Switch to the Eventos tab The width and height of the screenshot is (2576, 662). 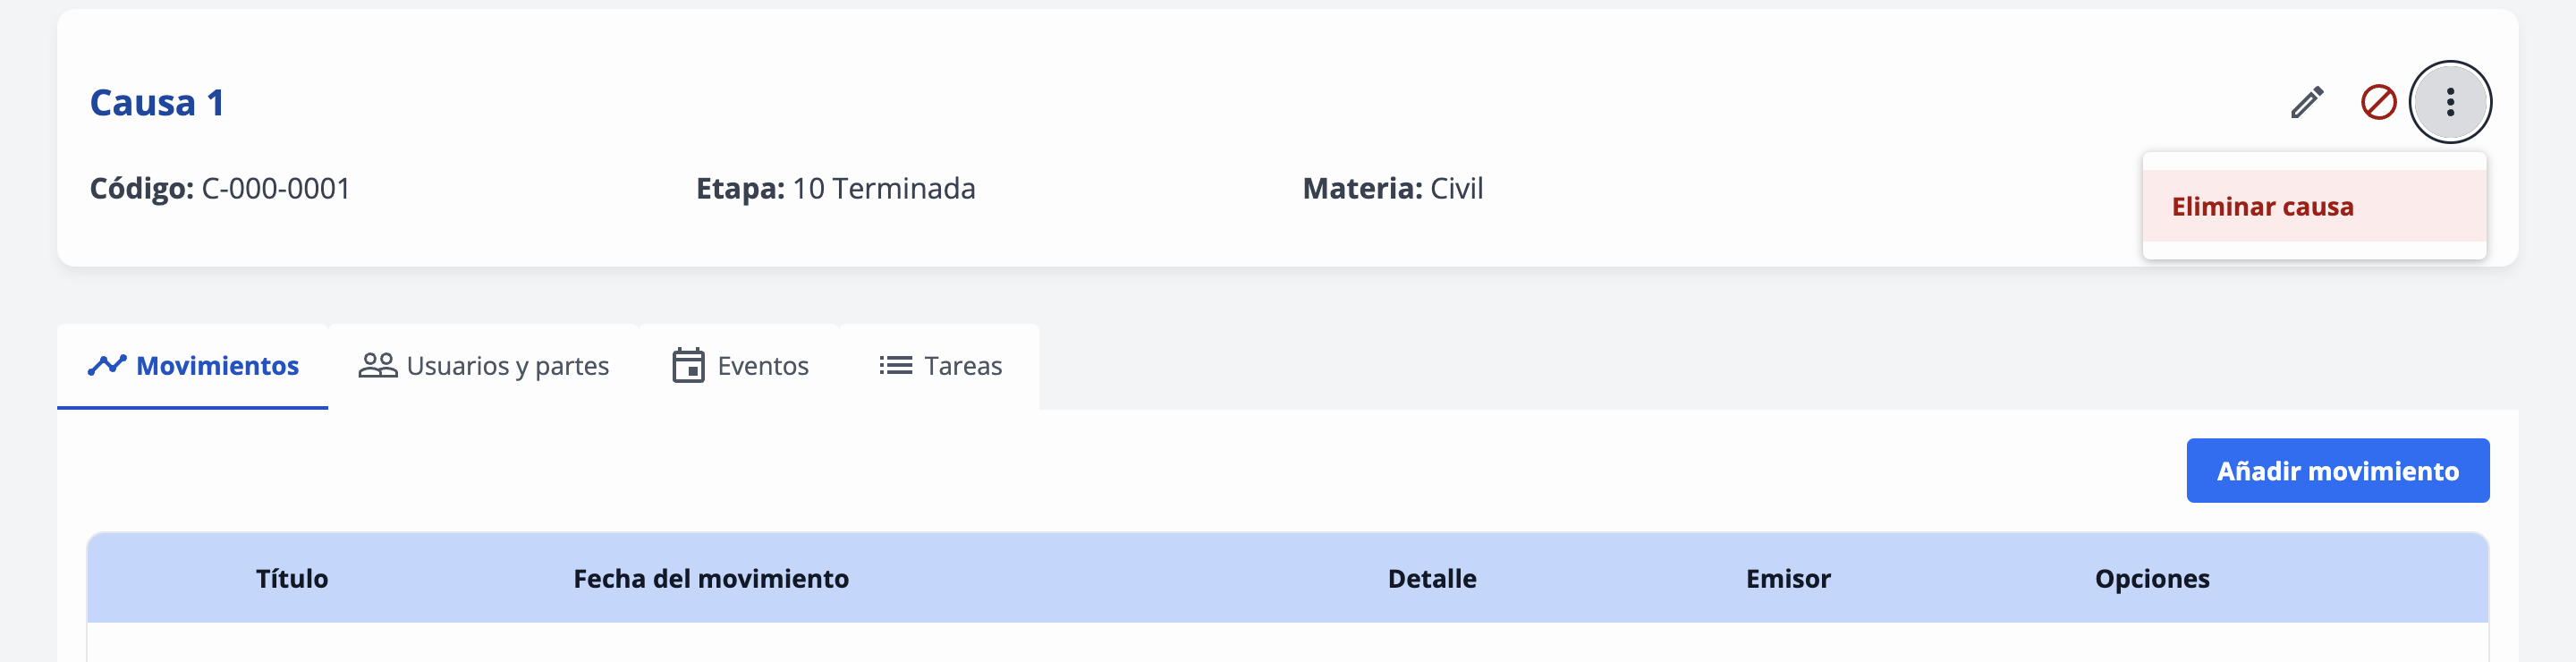coord(740,366)
